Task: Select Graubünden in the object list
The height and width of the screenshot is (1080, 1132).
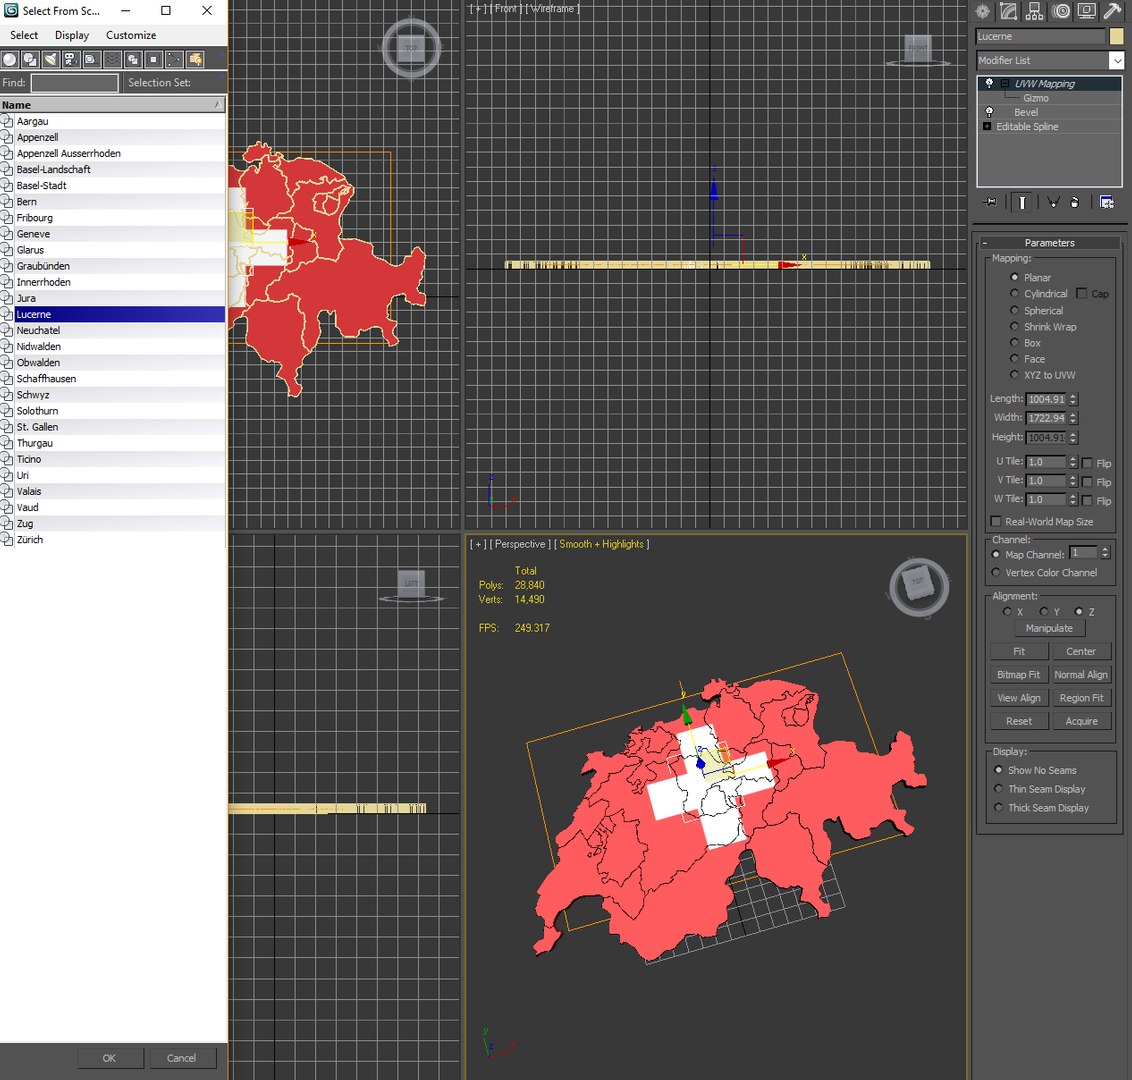Action: 113,266
